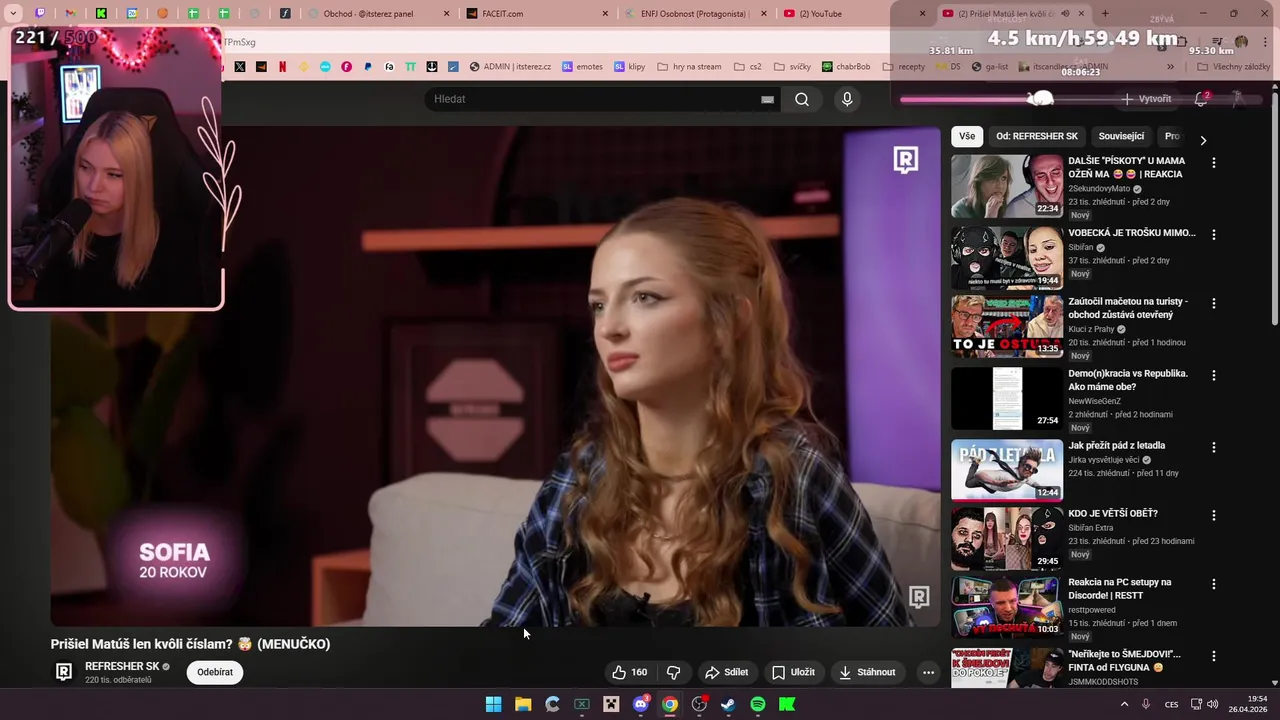
Task: Open the chabrBob bookmark
Action: coord(846,67)
